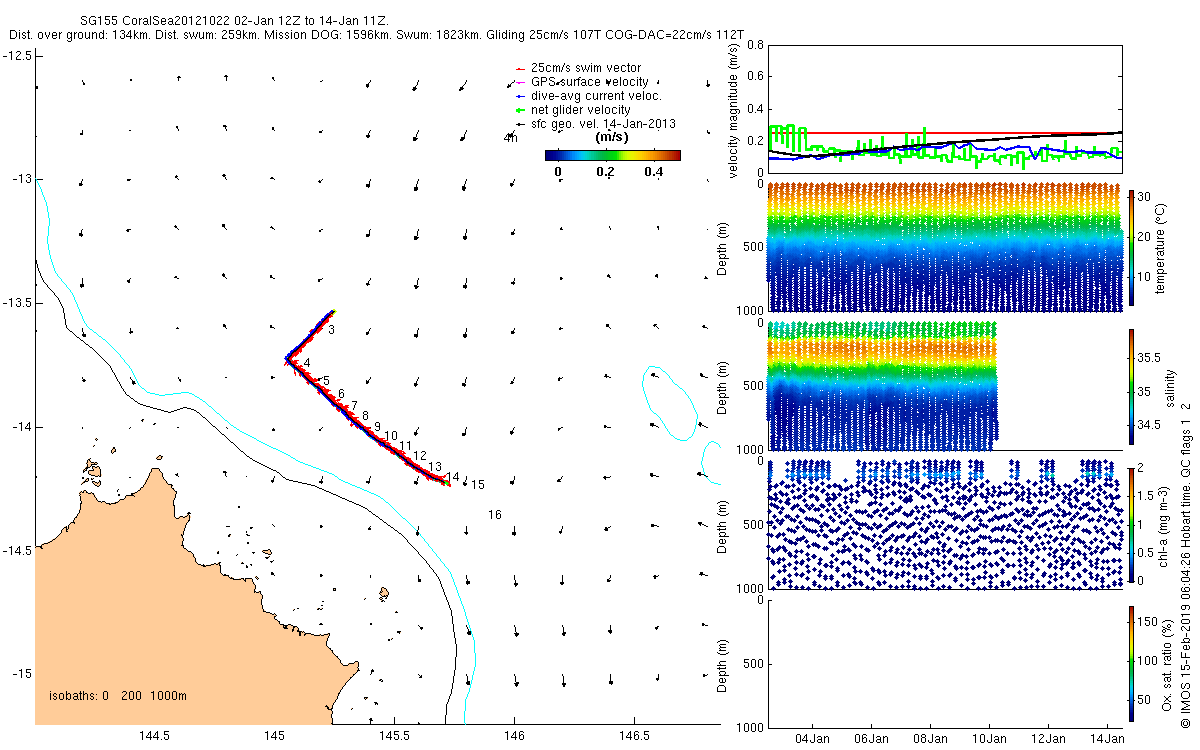This screenshot has height=750, width=1200.
Task: Click the '0.8' tick on the velocity magnitude axis
Action: tap(755, 45)
